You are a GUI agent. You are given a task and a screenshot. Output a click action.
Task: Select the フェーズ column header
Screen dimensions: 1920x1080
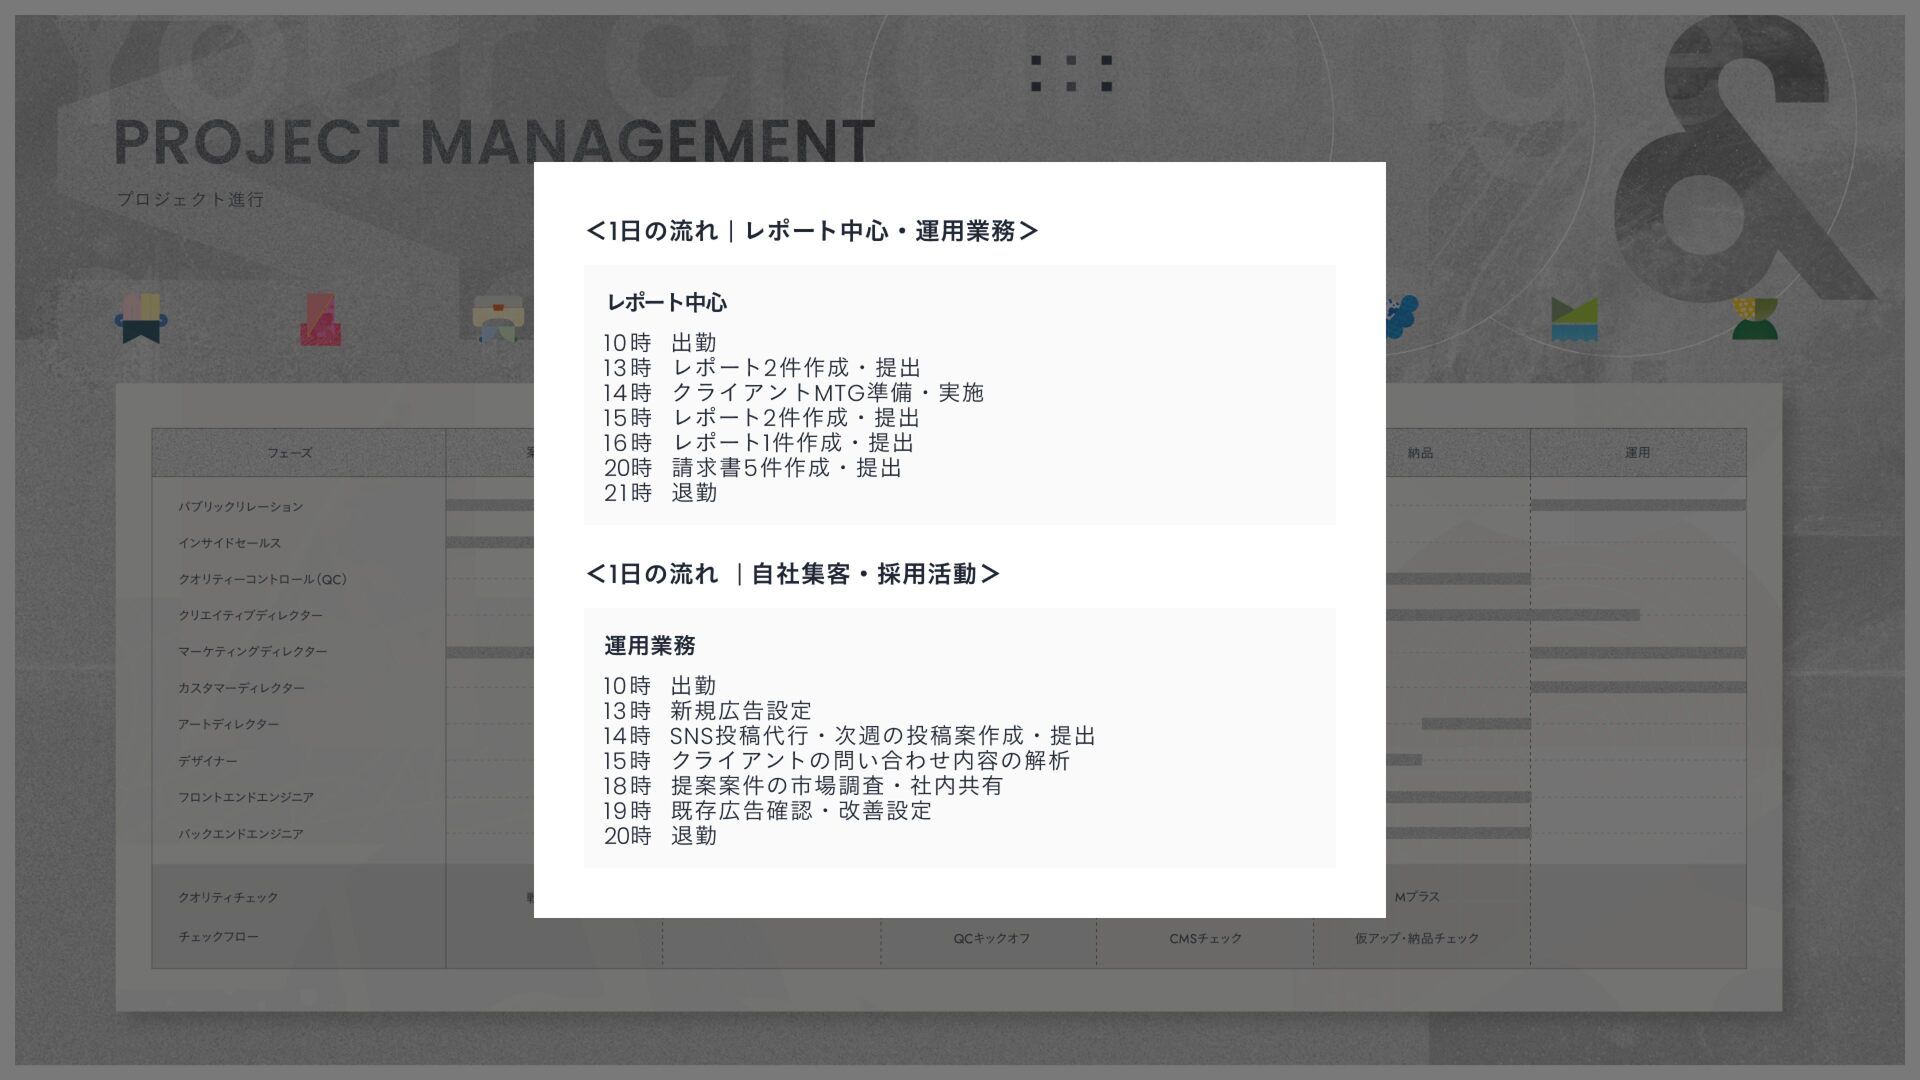(289, 453)
